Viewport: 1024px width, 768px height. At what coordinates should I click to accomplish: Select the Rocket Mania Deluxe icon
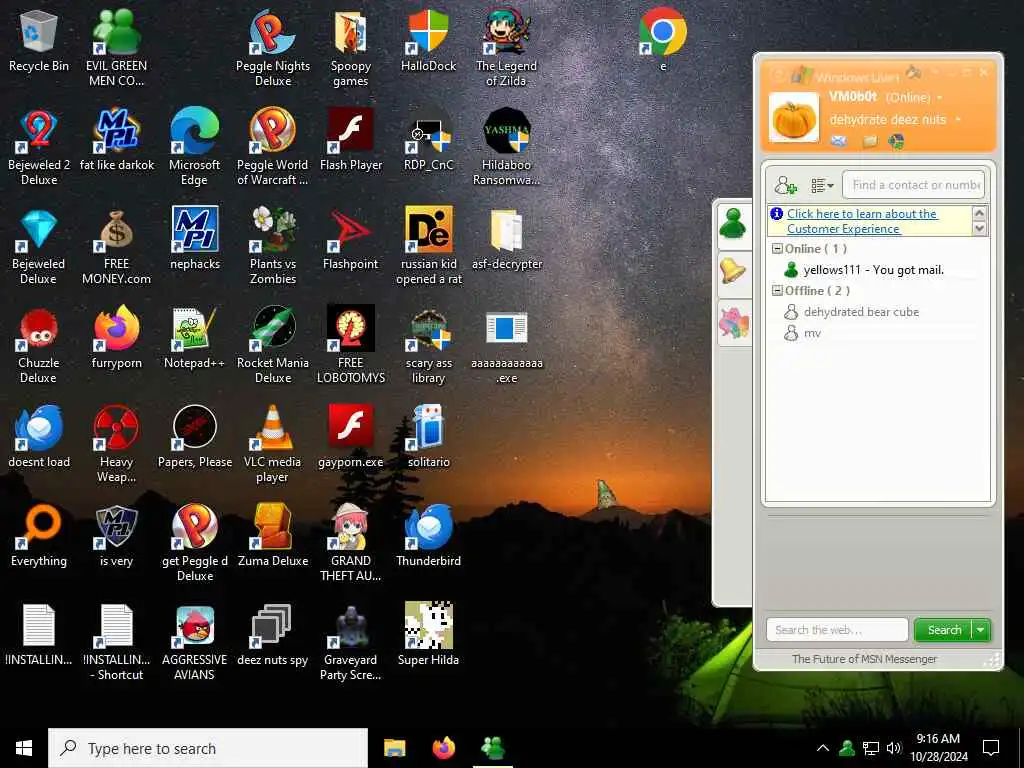pos(273,345)
